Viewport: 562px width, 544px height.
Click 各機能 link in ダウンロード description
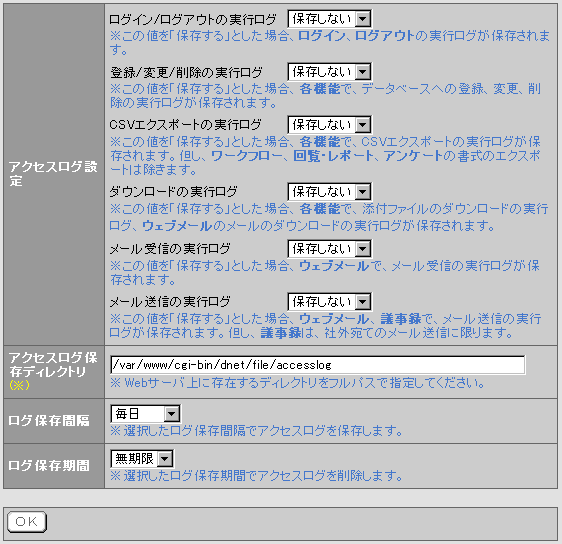tap(320, 209)
